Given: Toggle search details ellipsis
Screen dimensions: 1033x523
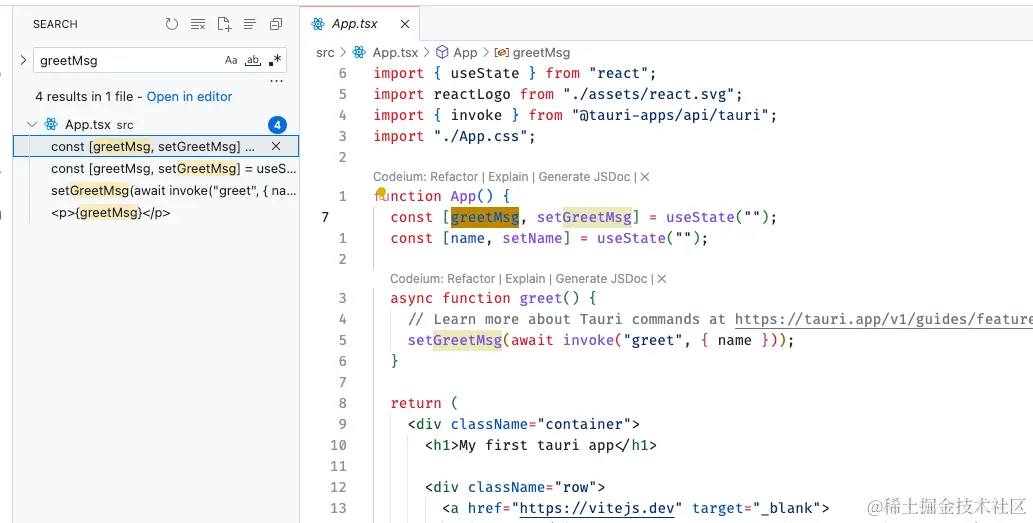Looking at the screenshot, I should coord(277,81).
